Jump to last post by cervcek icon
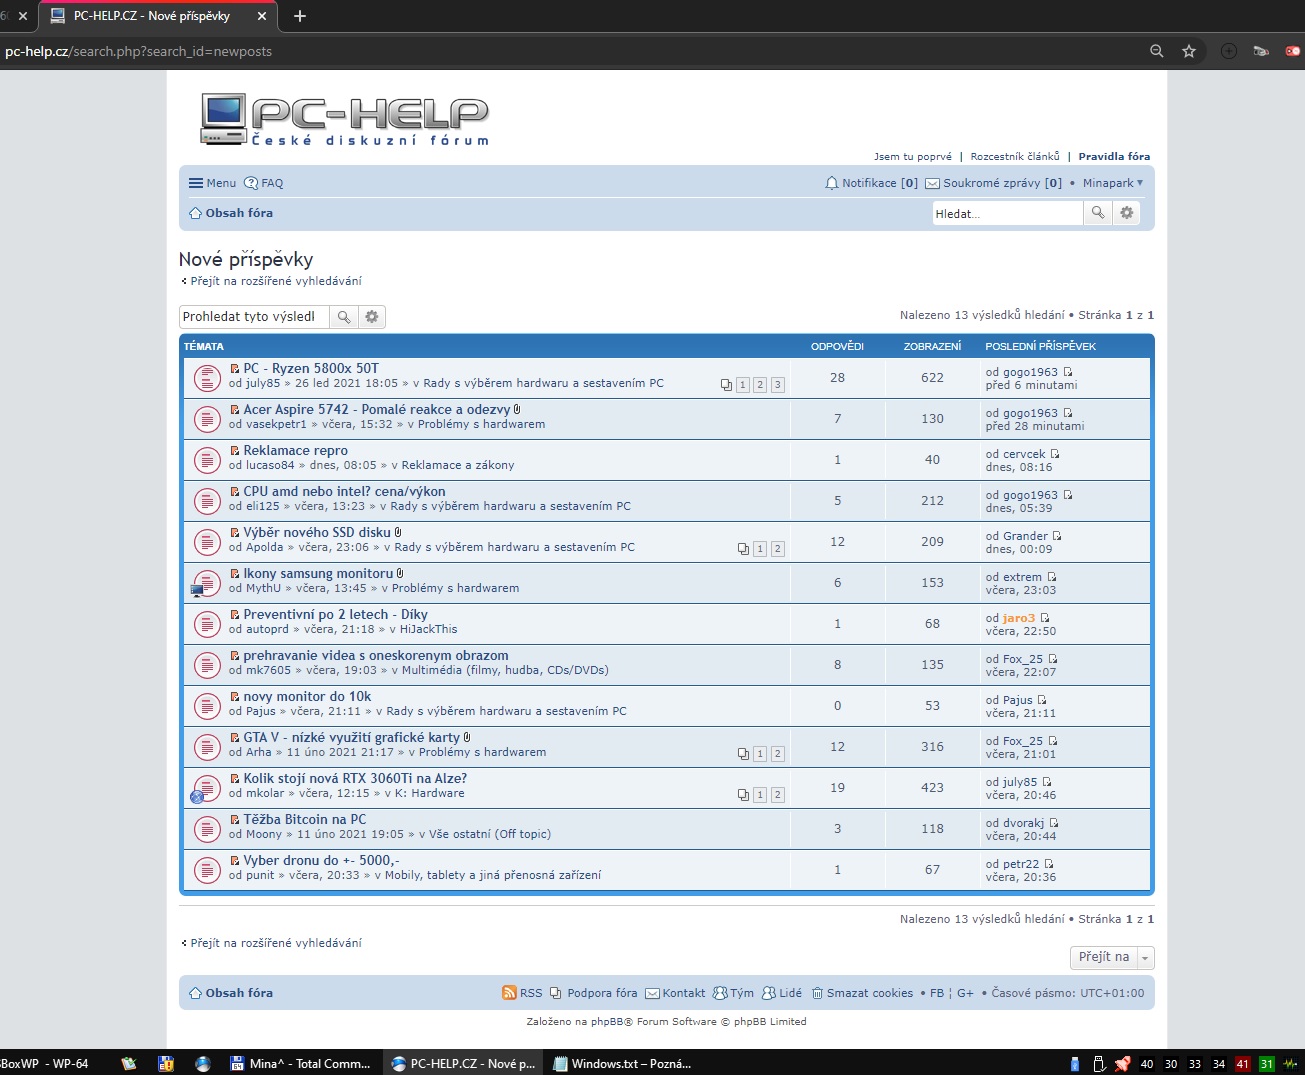Screen dimensions: 1305x1075 (1055, 454)
